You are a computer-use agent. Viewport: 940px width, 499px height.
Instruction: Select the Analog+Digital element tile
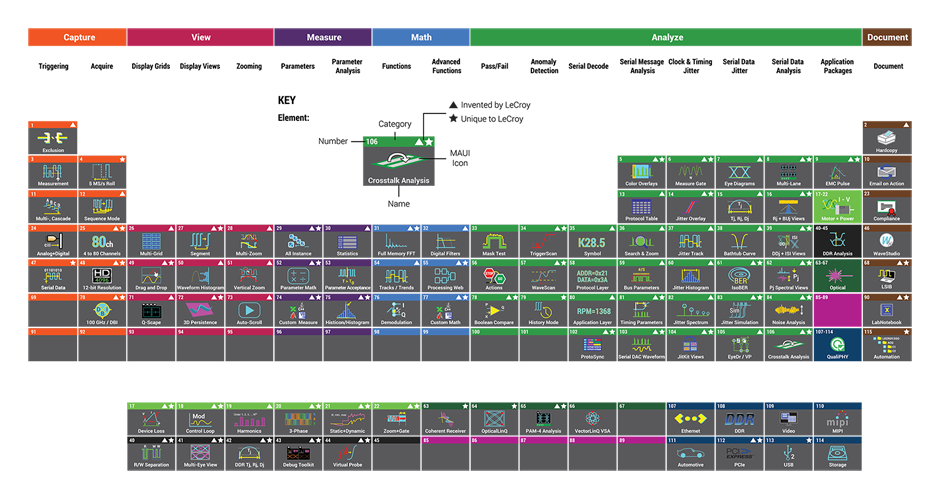53,242
